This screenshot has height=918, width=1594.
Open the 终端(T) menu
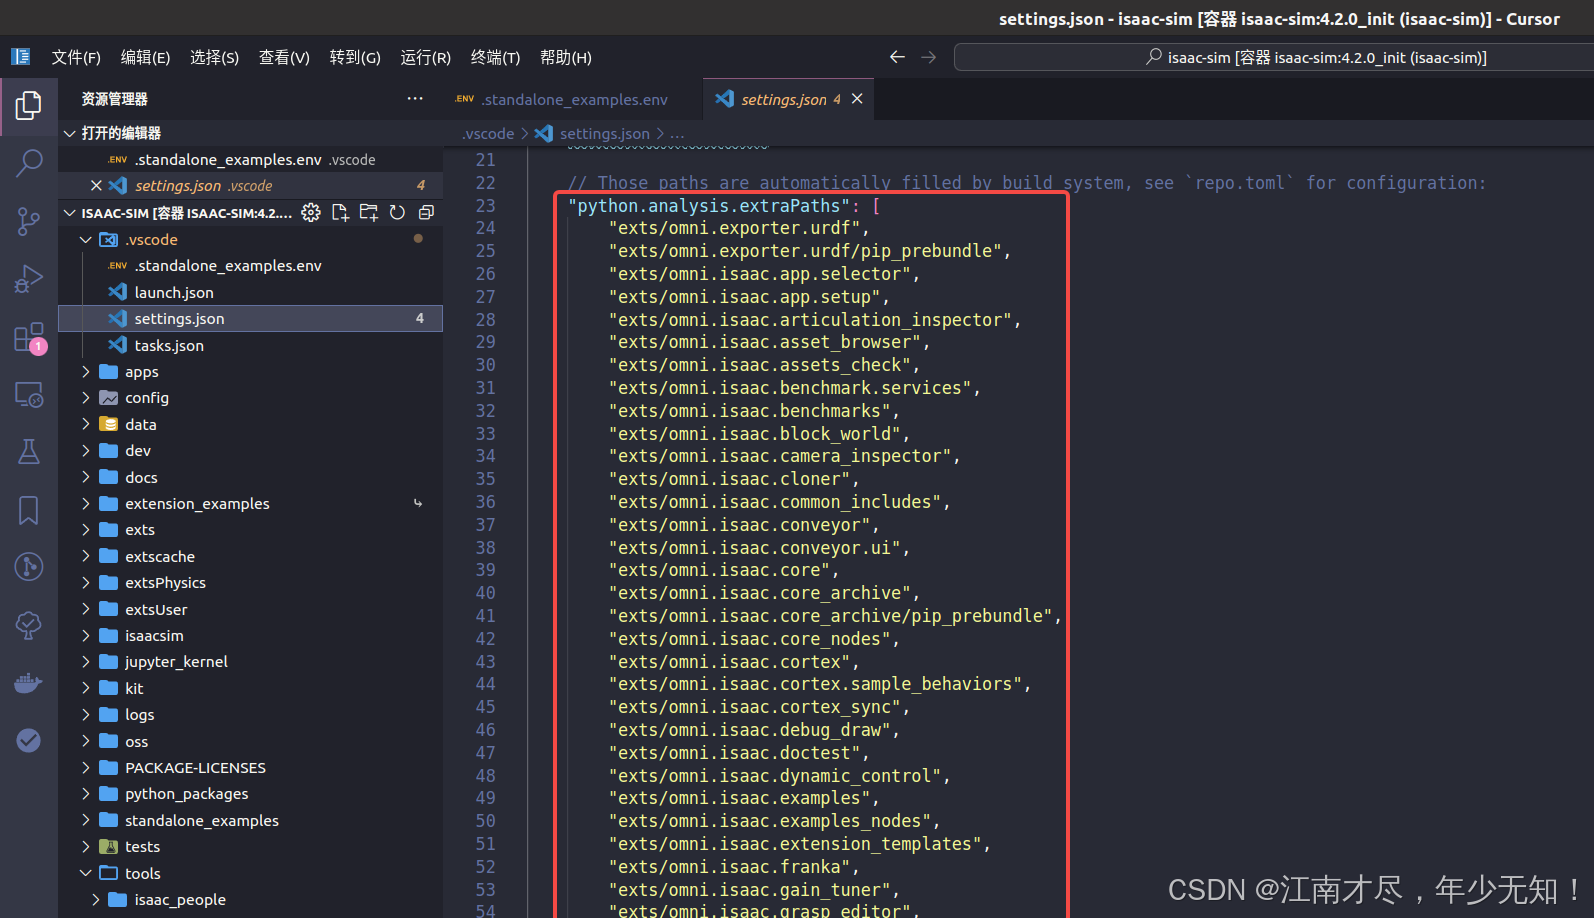495,57
